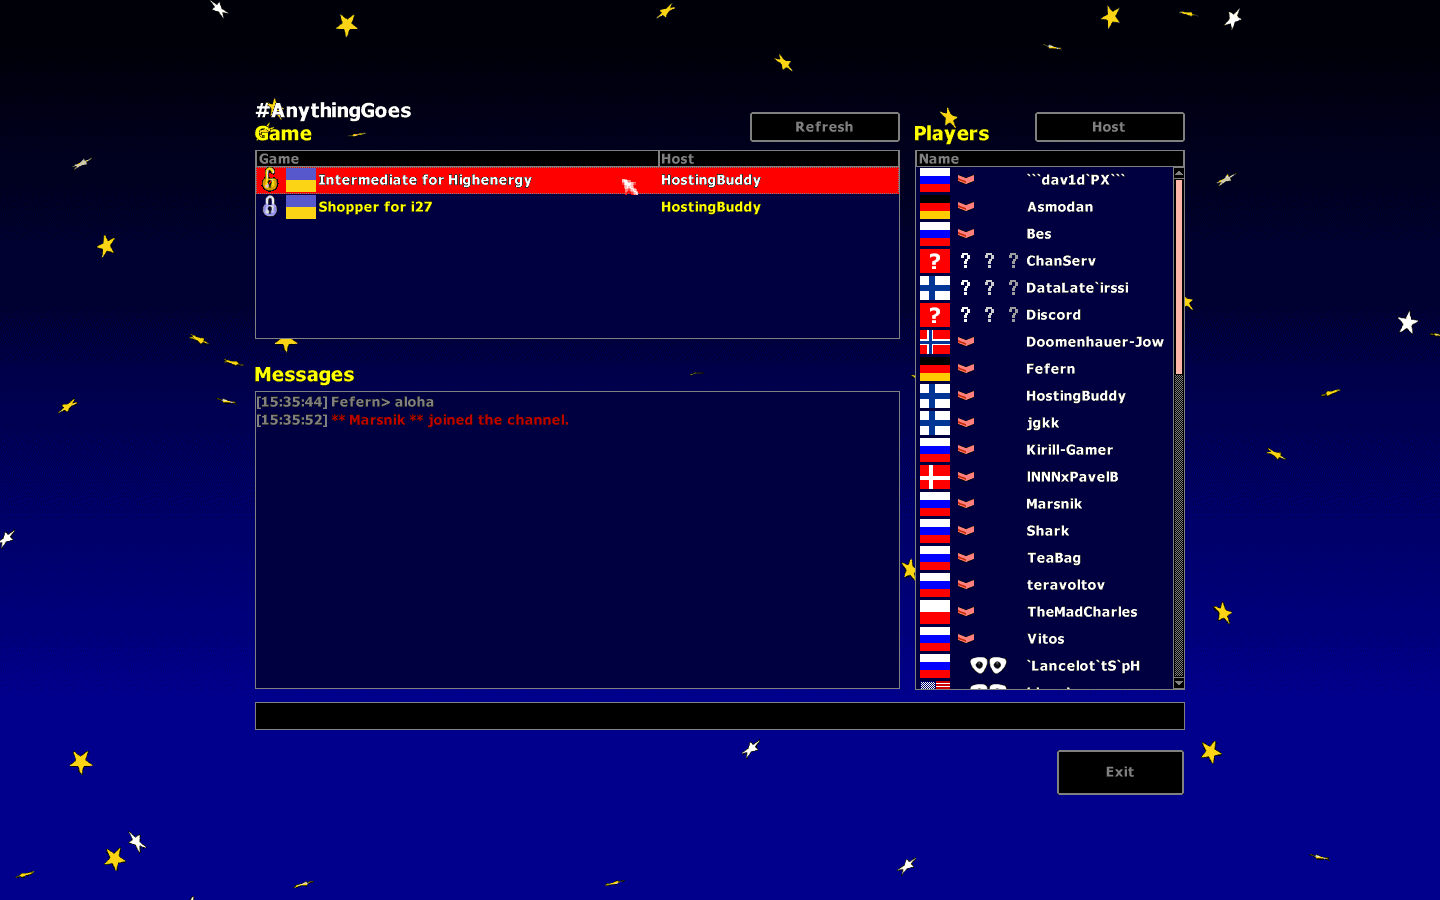Image resolution: width=1440 pixels, height=900 pixels.
Task: Click the Ukraine flag beside Shopper for i27
Action: click(301, 207)
